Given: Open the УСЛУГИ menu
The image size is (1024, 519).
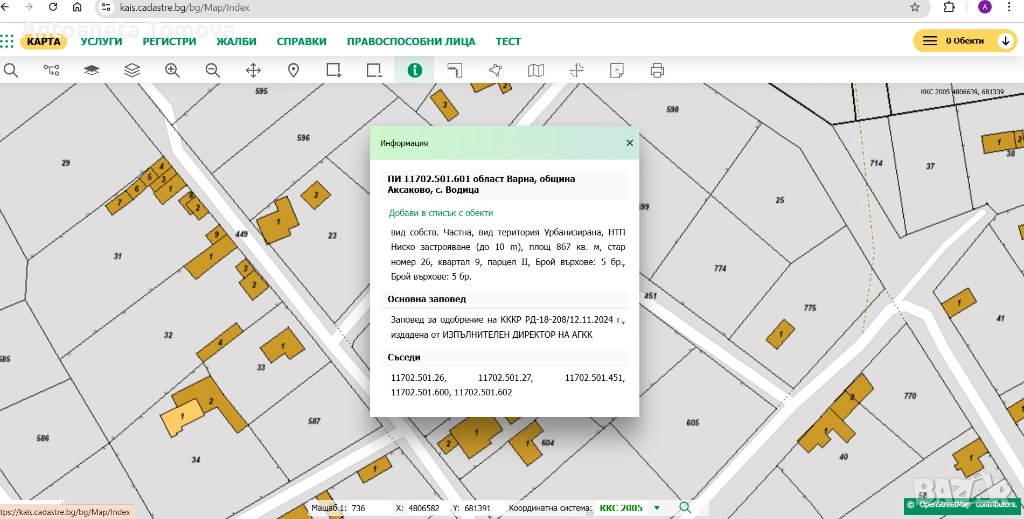Looking at the screenshot, I should pos(102,41).
